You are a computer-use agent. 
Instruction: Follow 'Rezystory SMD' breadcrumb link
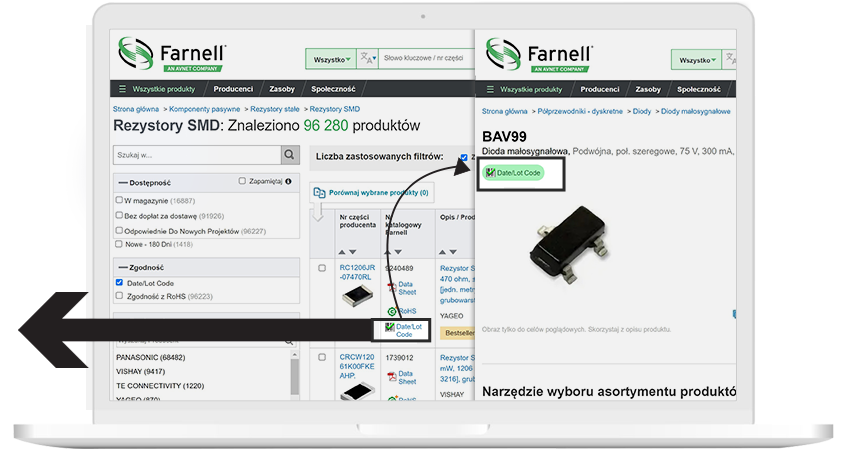click(334, 109)
